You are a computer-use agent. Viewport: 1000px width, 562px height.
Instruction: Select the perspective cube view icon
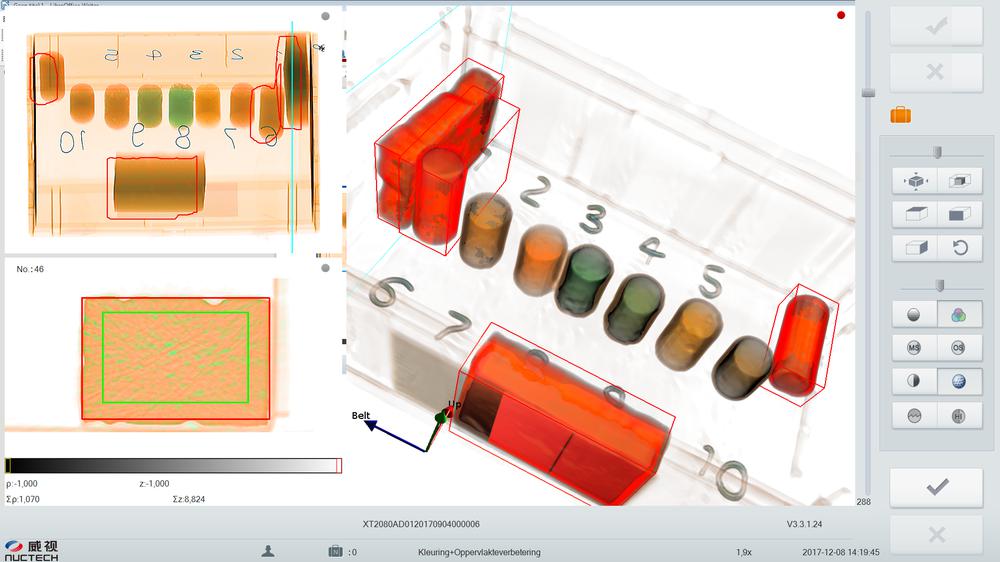click(959, 181)
